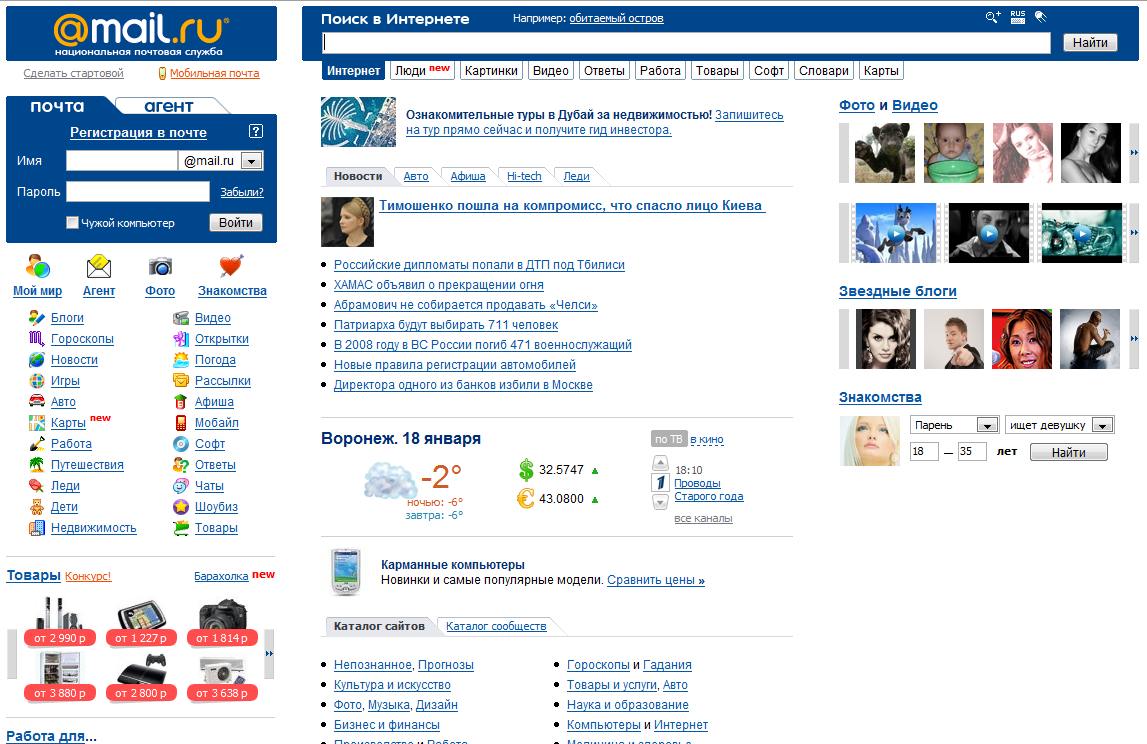Switch to the Картинки search tab
The height and width of the screenshot is (744, 1147).
pos(491,71)
